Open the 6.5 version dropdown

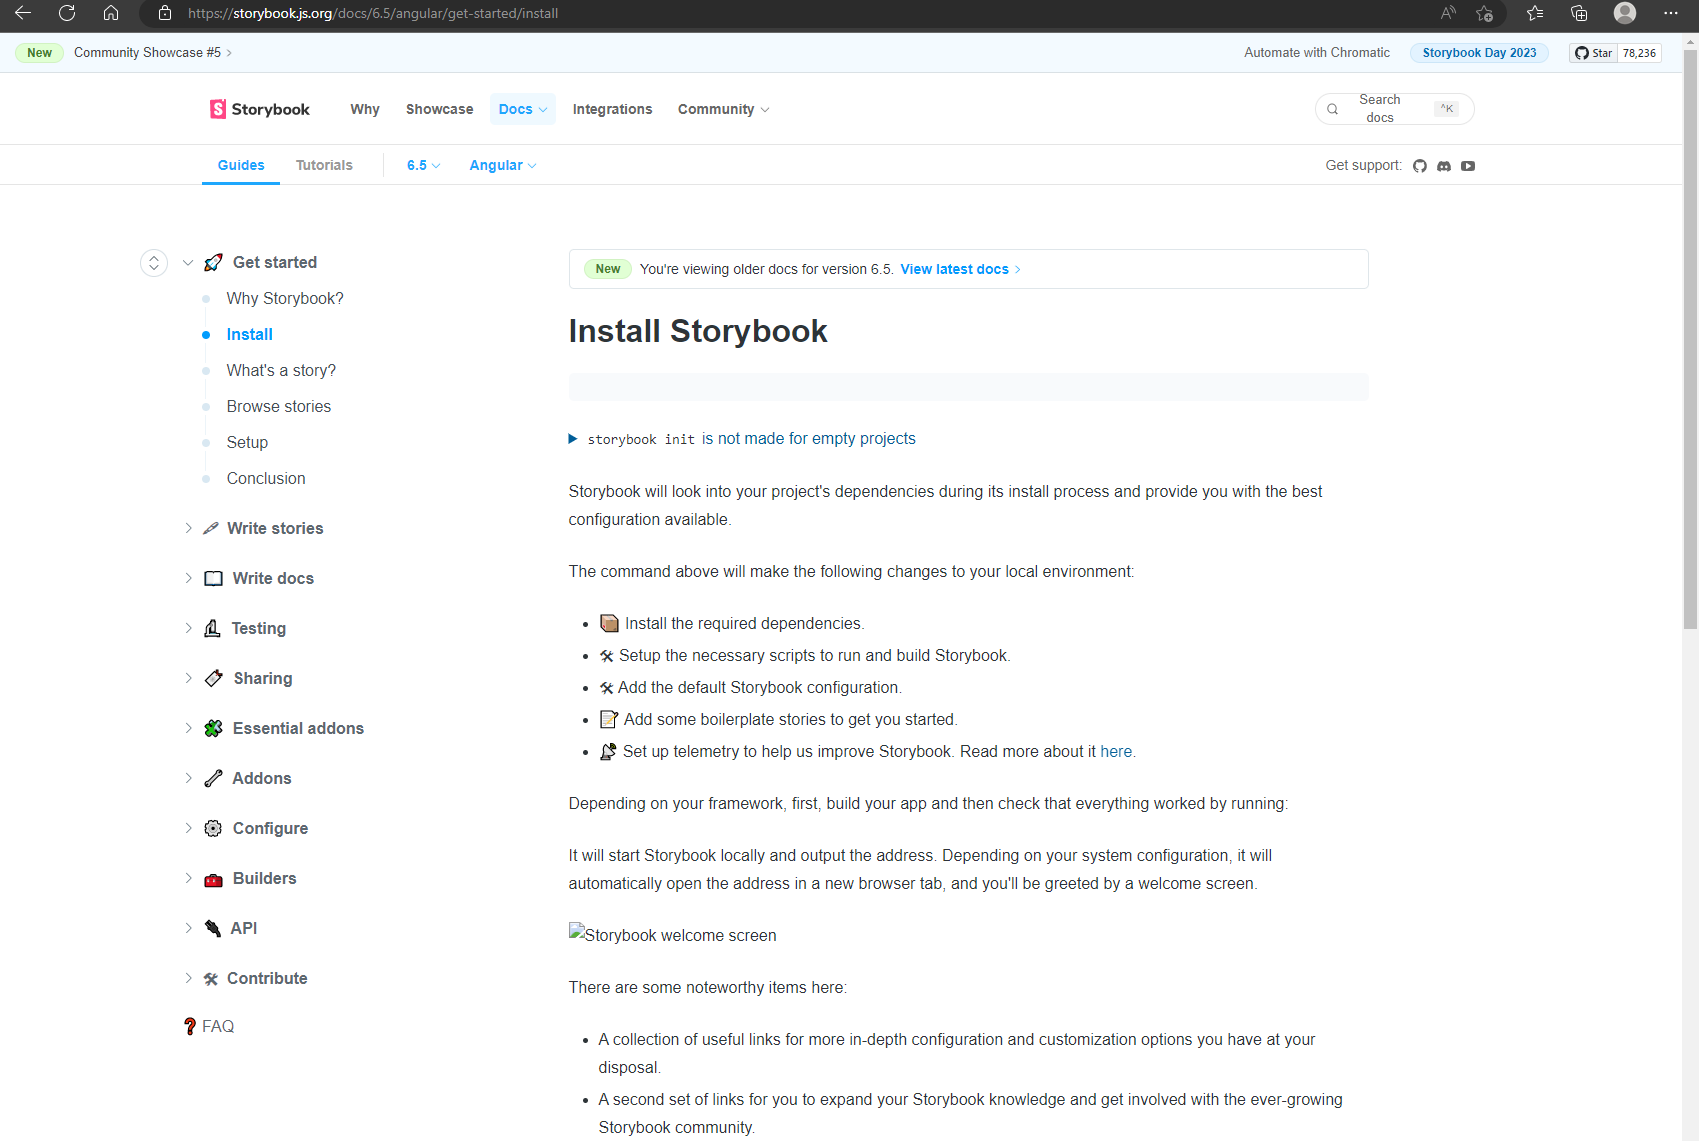(422, 165)
